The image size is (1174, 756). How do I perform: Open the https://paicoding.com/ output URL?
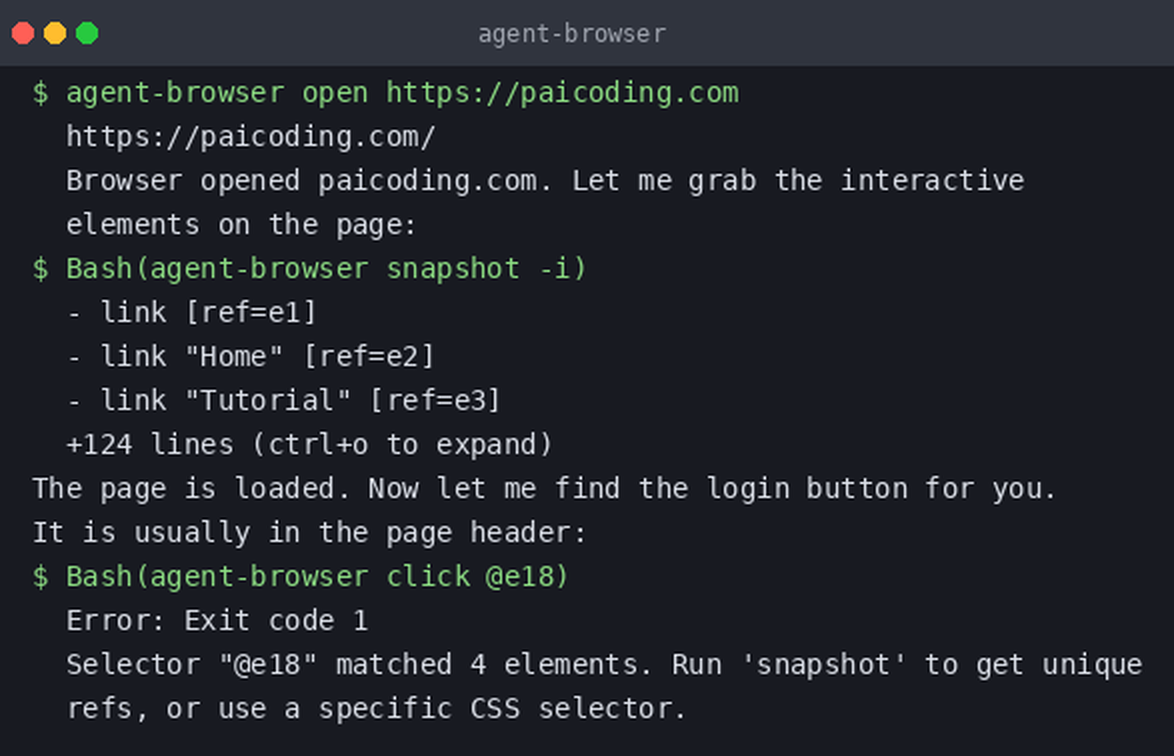(x=251, y=137)
